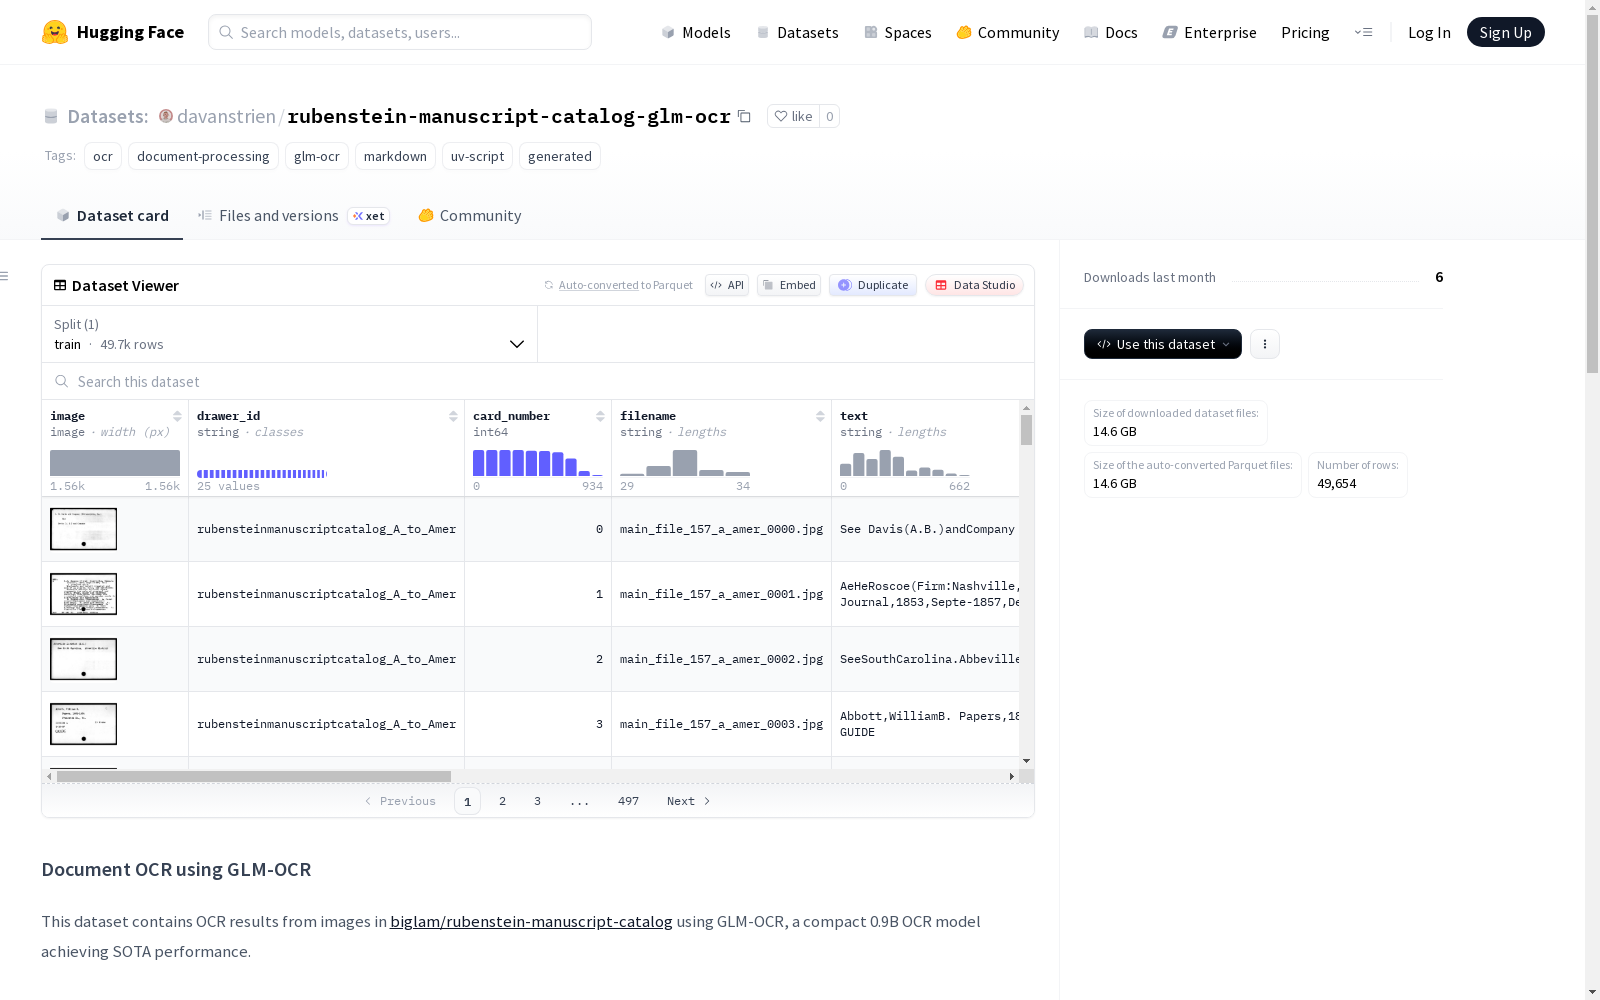Screen dimensions: 1600x1000
Task: Click the Hugging Face logo icon
Action: 55,32
